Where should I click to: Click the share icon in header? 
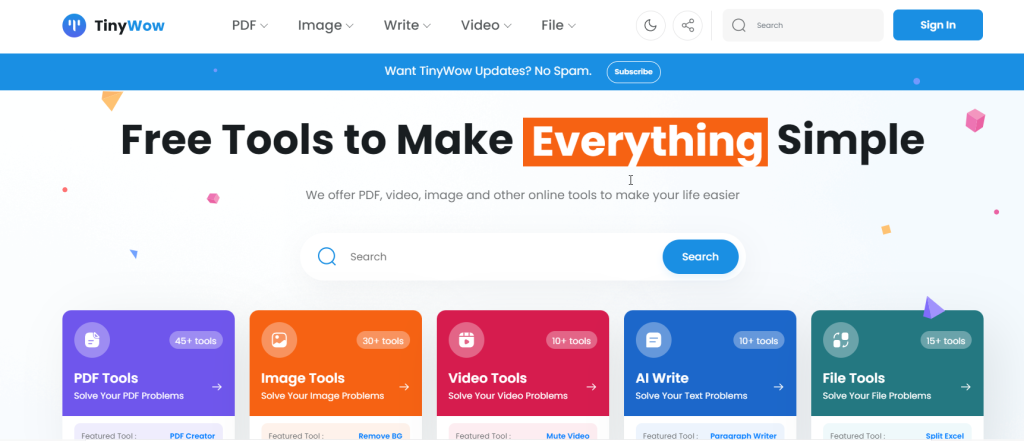coord(688,25)
